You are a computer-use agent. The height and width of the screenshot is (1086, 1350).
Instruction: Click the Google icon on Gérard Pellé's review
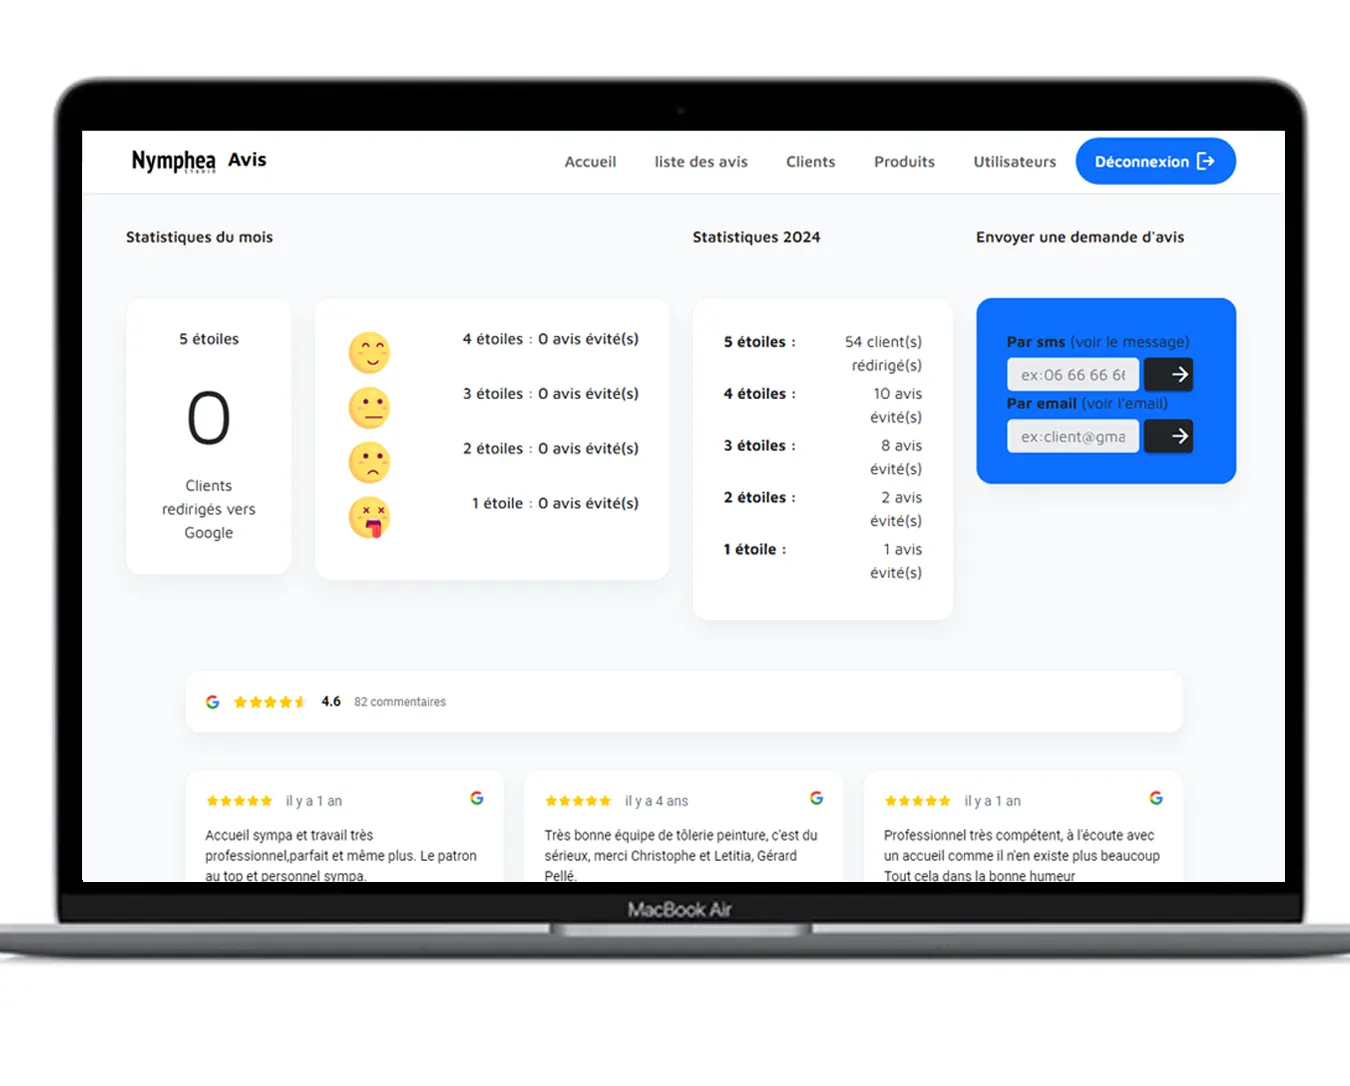tap(817, 798)
